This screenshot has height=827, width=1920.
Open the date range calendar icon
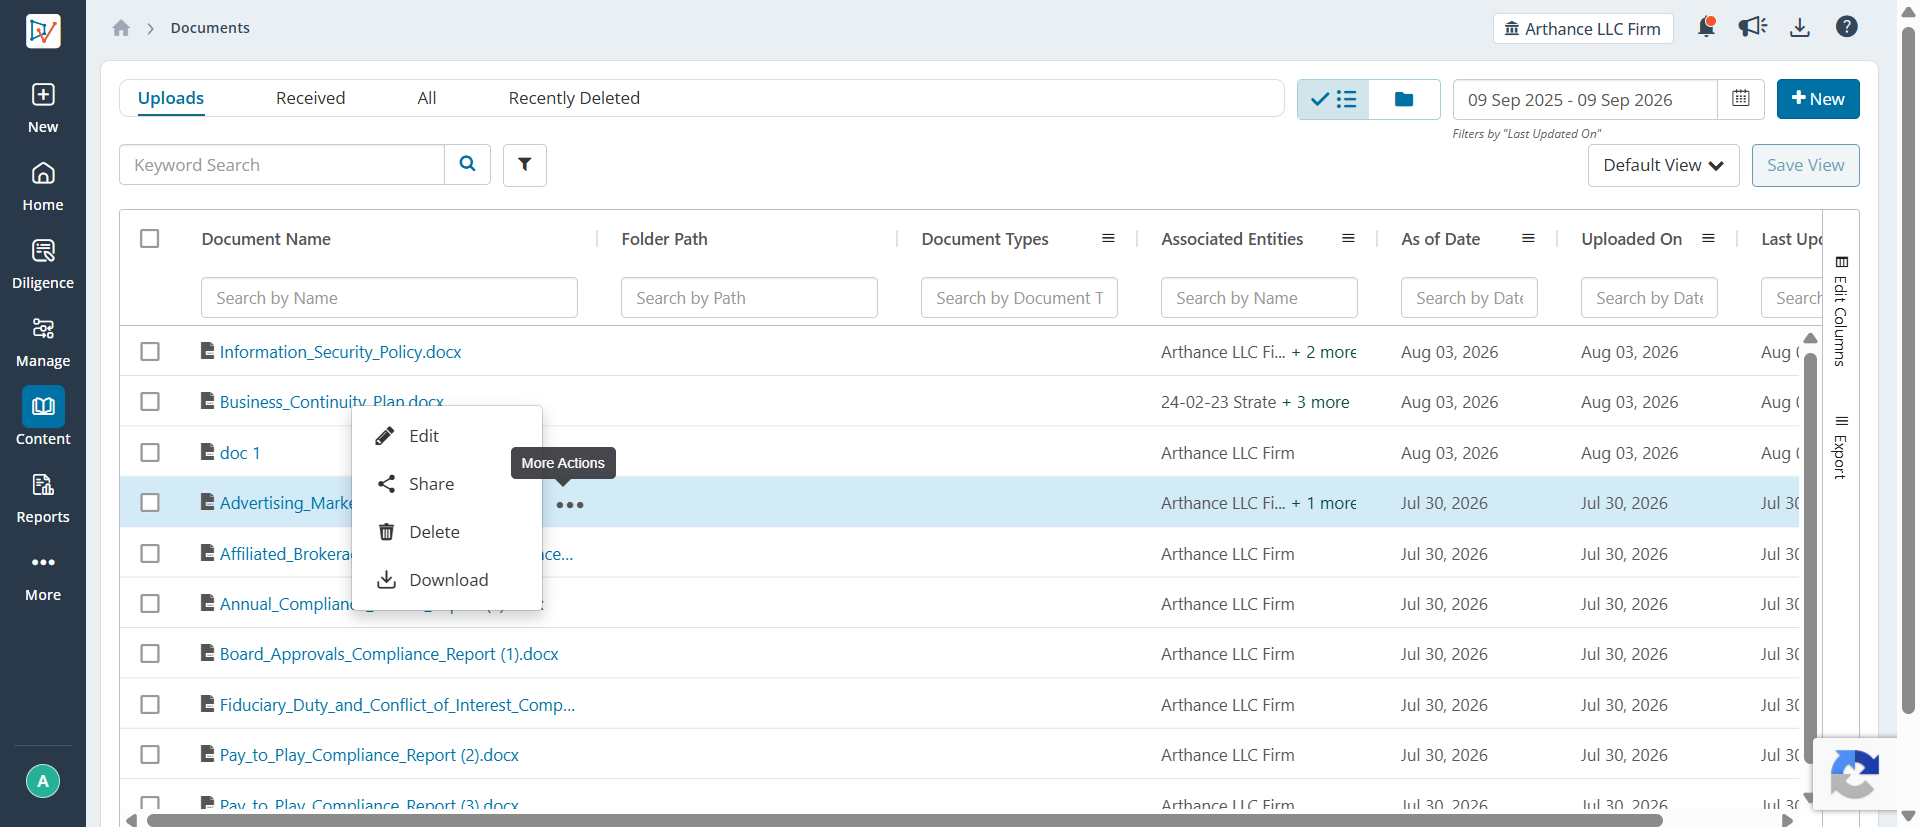1741,99
